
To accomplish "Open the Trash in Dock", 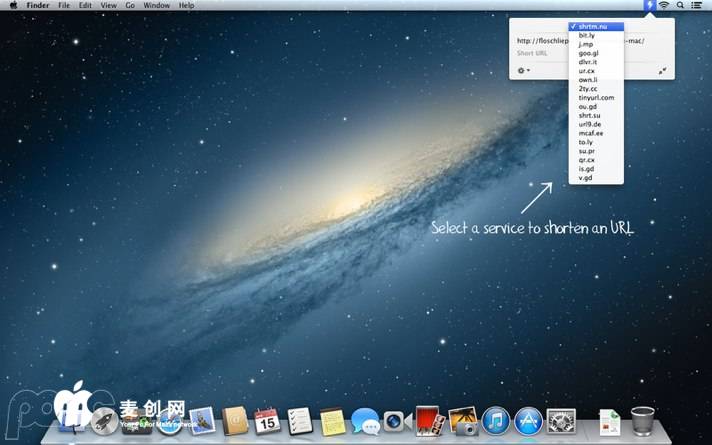I will 643,421.
